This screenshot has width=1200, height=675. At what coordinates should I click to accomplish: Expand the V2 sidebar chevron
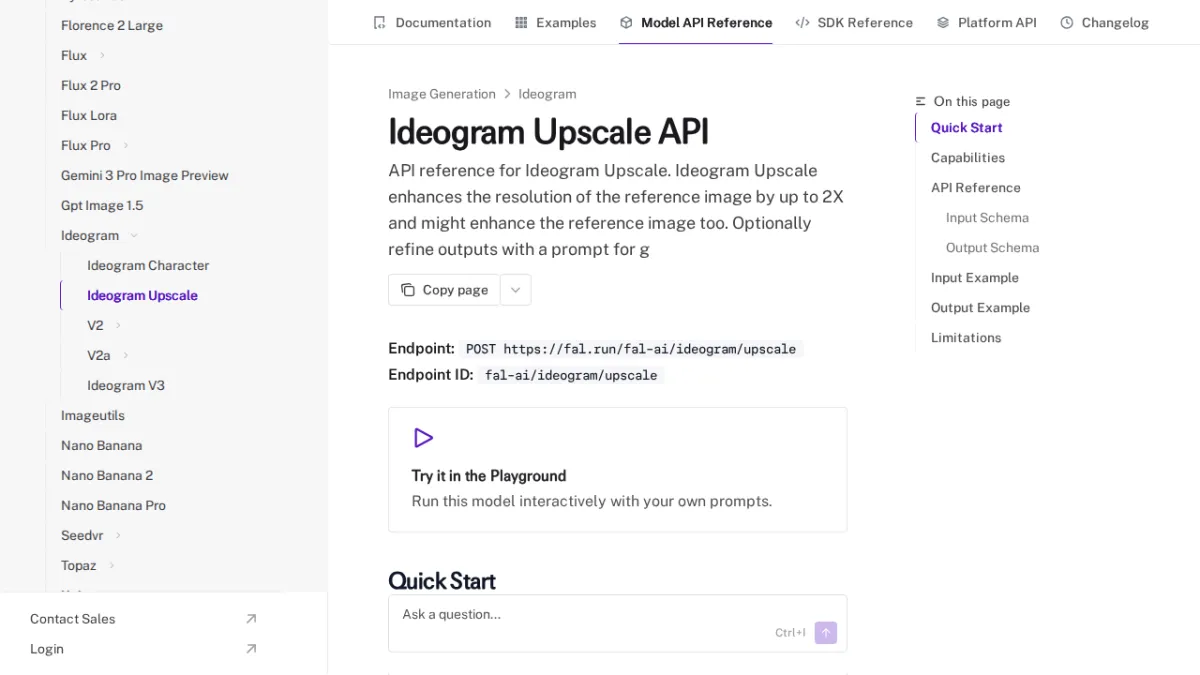tap(118, 325)
